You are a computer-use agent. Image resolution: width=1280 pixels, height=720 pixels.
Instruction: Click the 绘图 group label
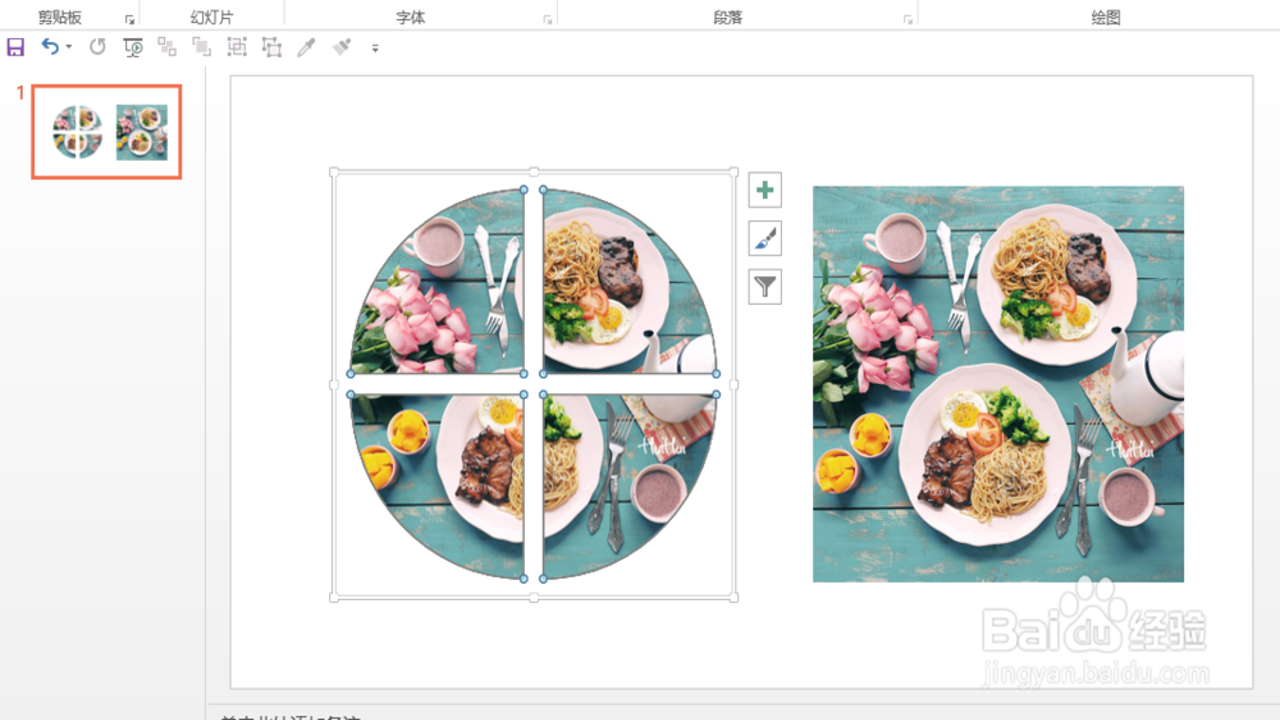pyautogui.click(x=1106, y=18)
